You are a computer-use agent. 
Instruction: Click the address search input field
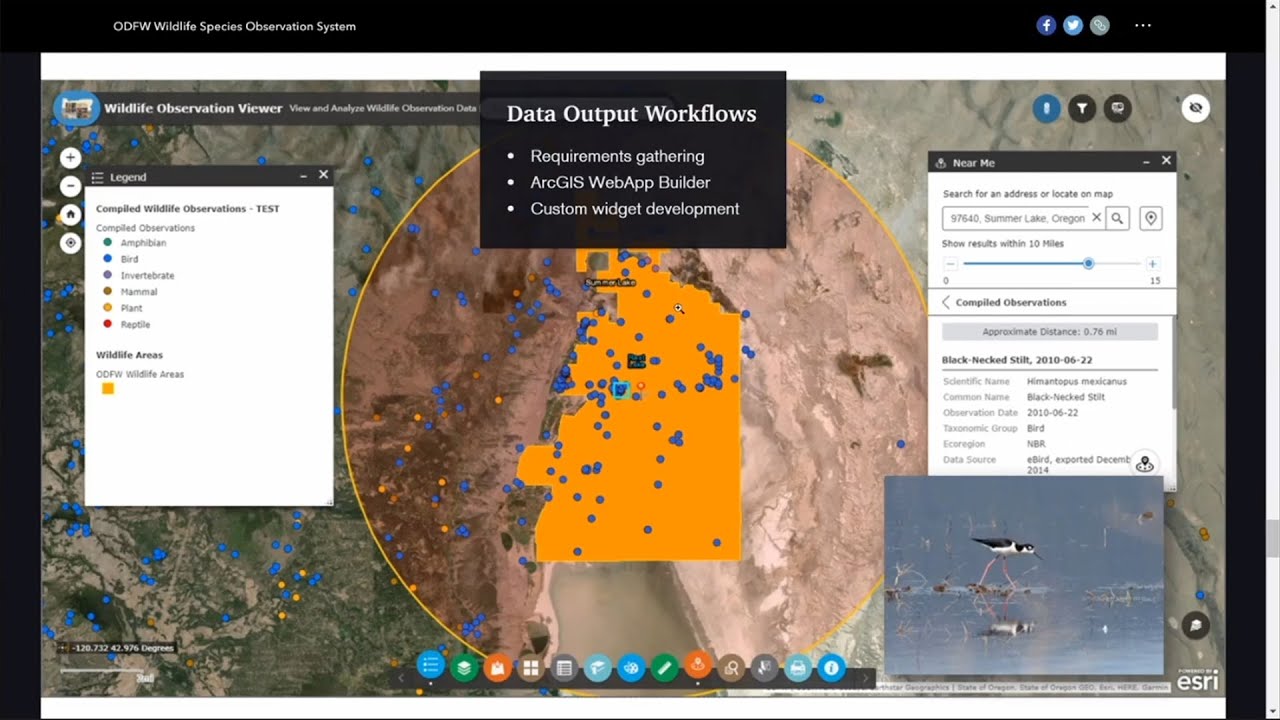click(1016, 218)
